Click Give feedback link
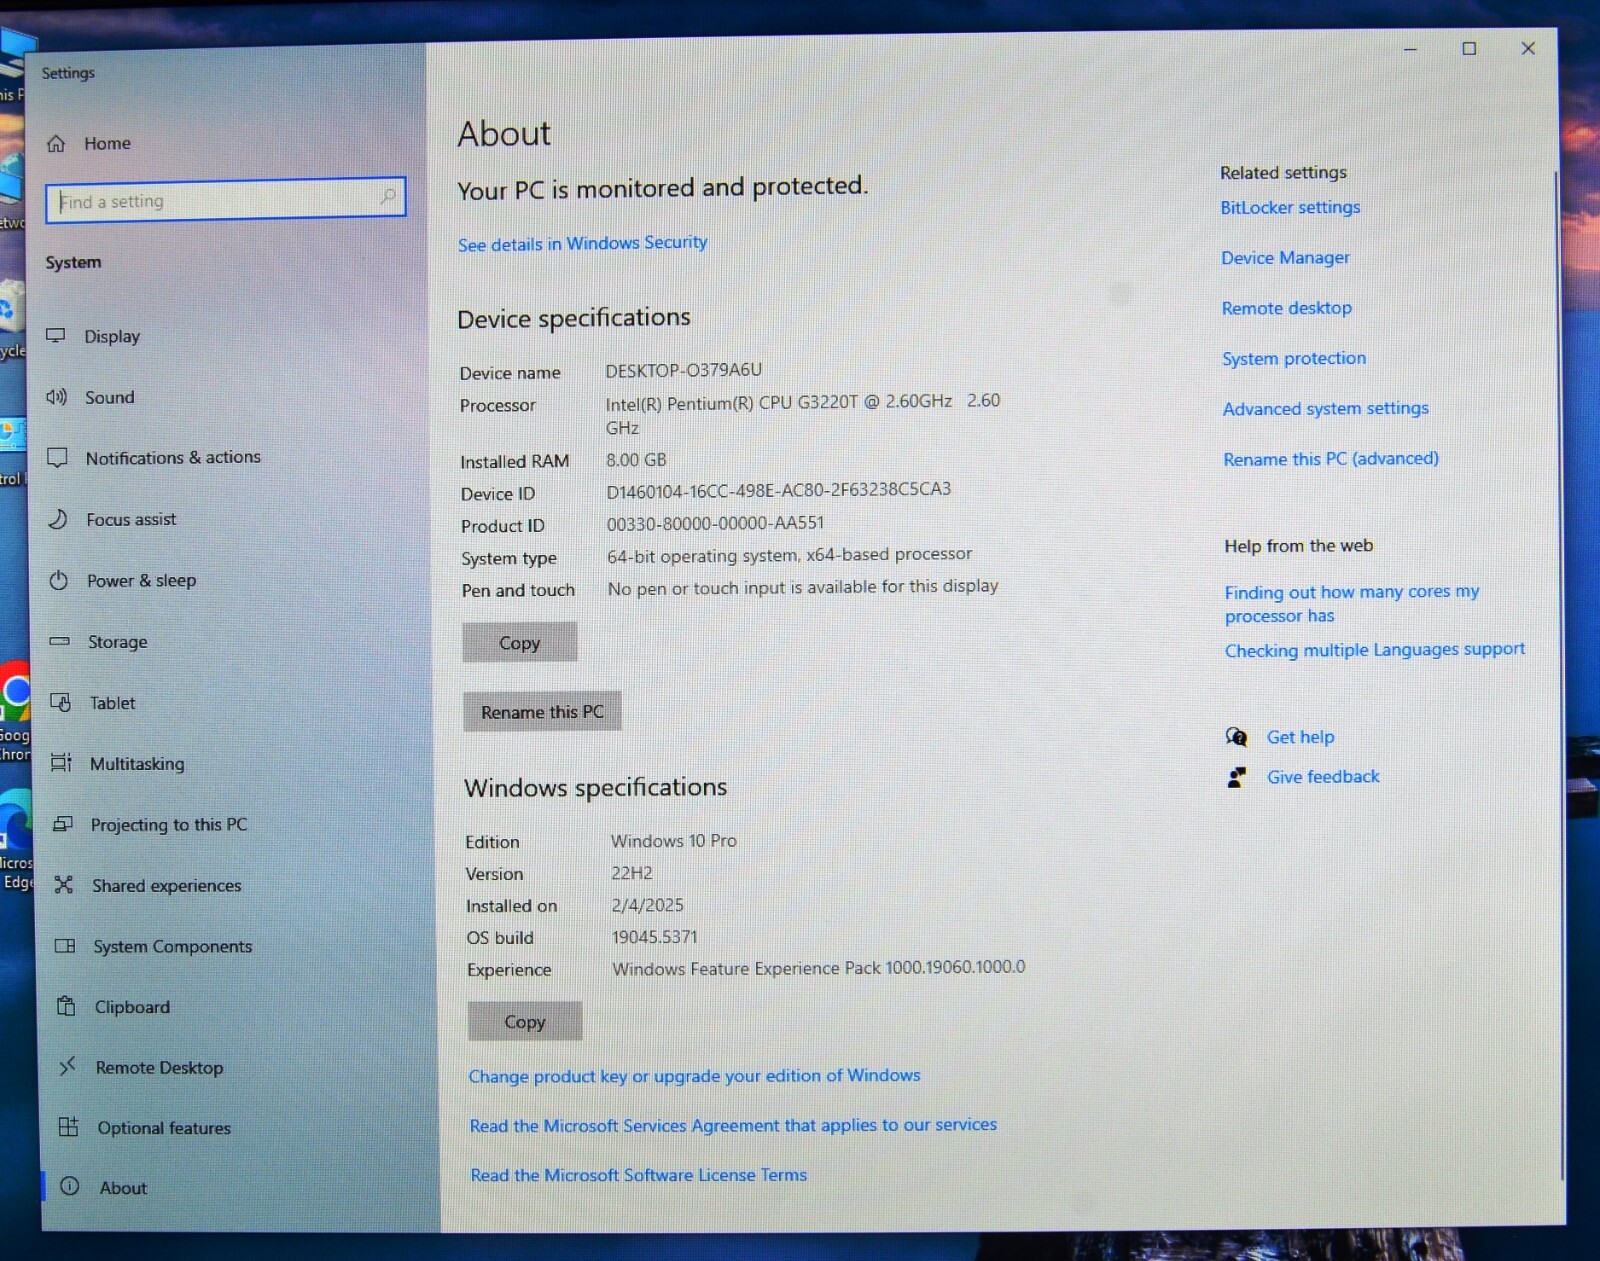 (x=1323, y=777)
